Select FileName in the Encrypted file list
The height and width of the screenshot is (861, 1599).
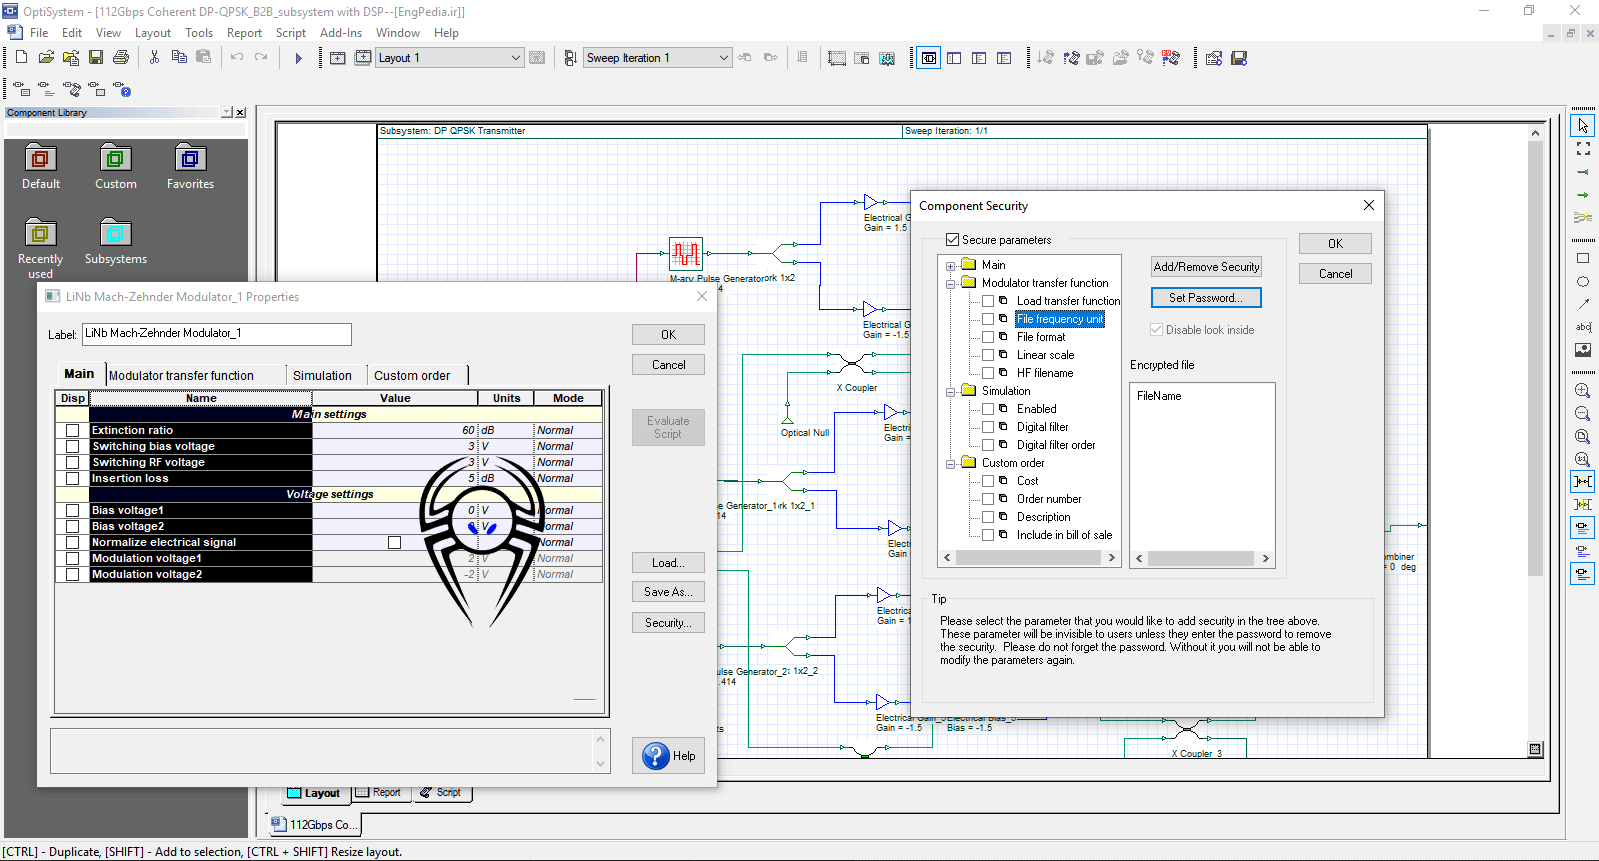point(1159,396)
